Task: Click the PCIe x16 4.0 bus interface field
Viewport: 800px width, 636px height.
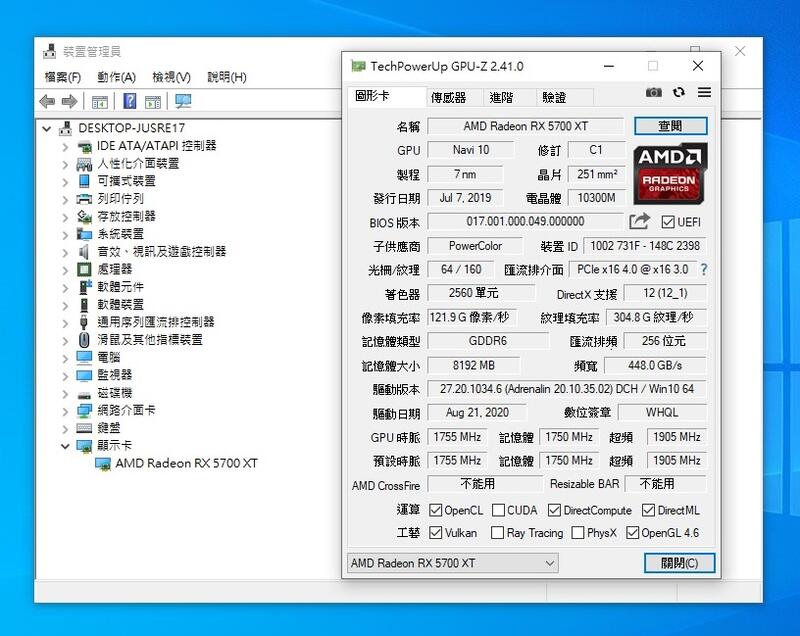Action: pos(633,269)
